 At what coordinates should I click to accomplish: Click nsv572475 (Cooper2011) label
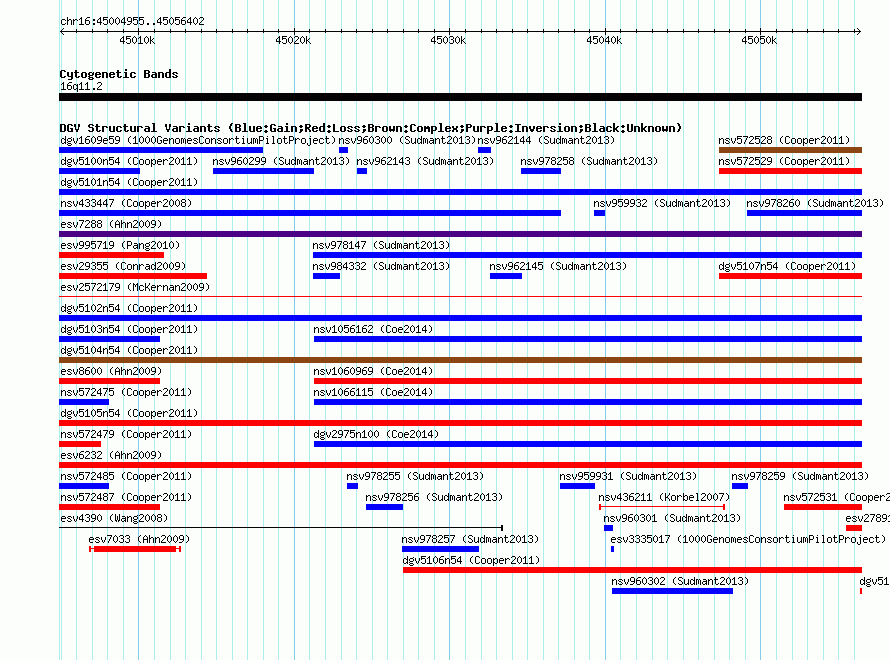point(126,392)
